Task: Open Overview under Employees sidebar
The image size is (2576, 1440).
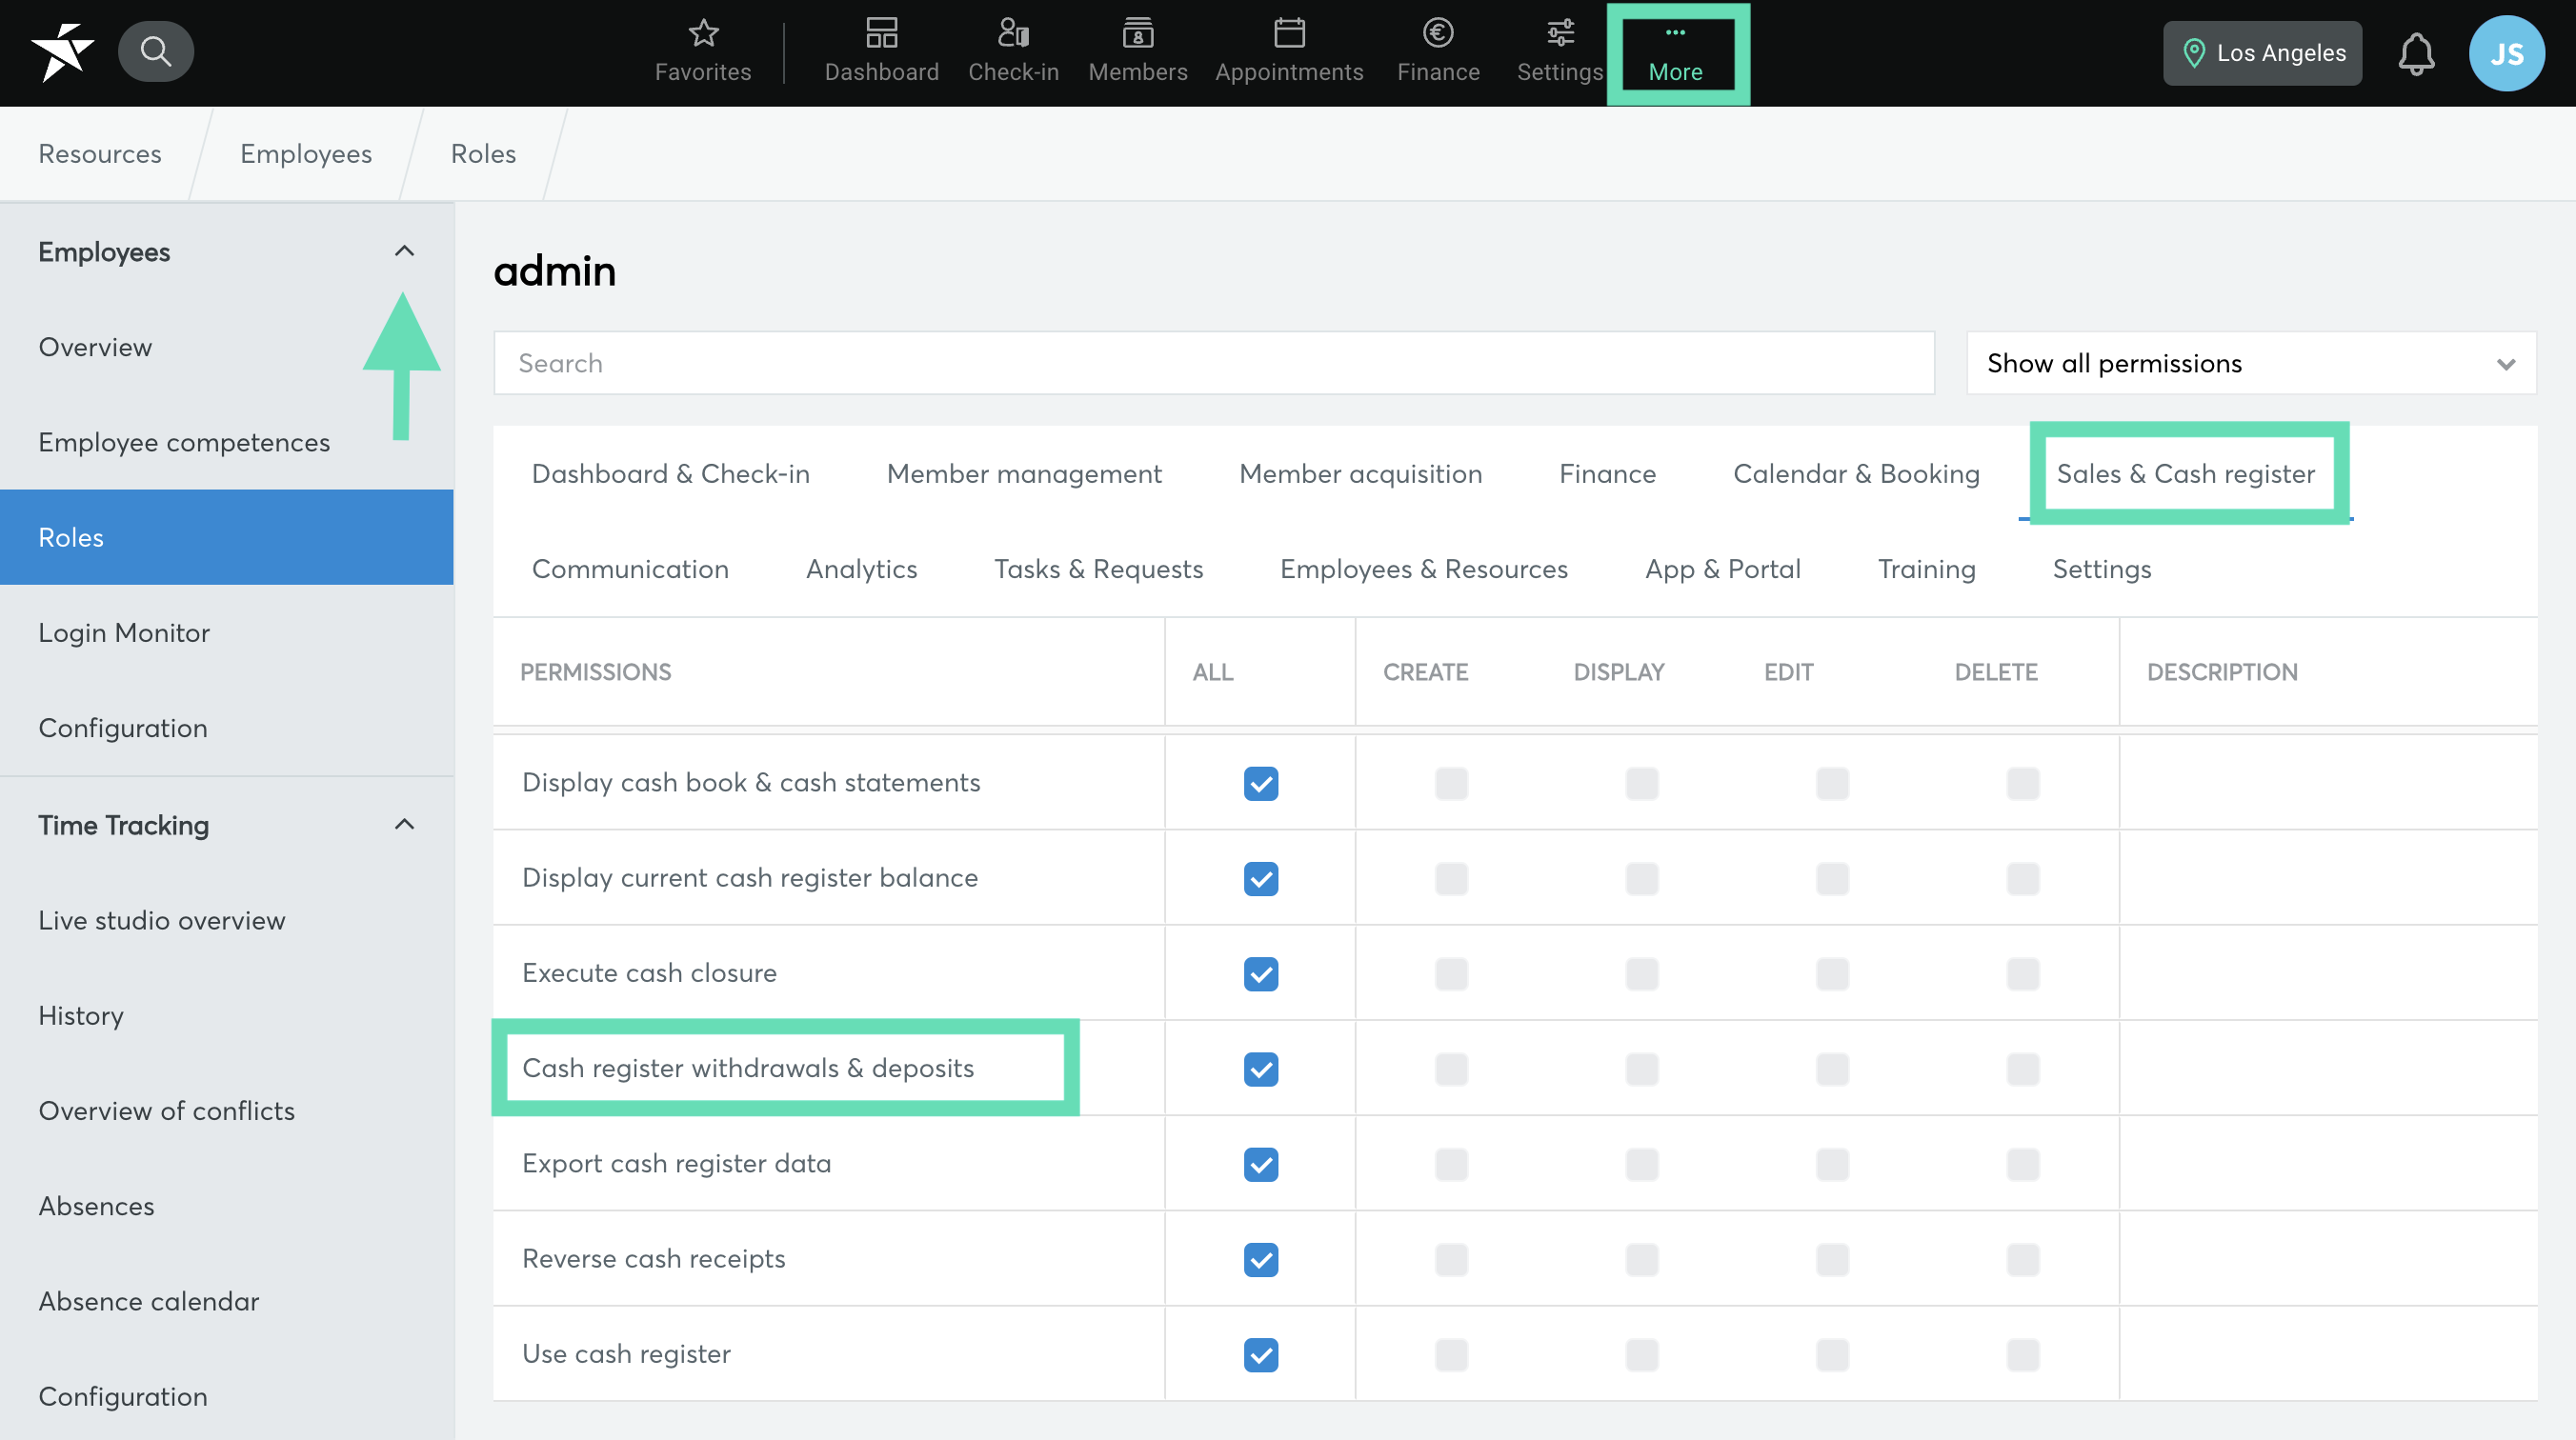Action: [x=226, y=347]
